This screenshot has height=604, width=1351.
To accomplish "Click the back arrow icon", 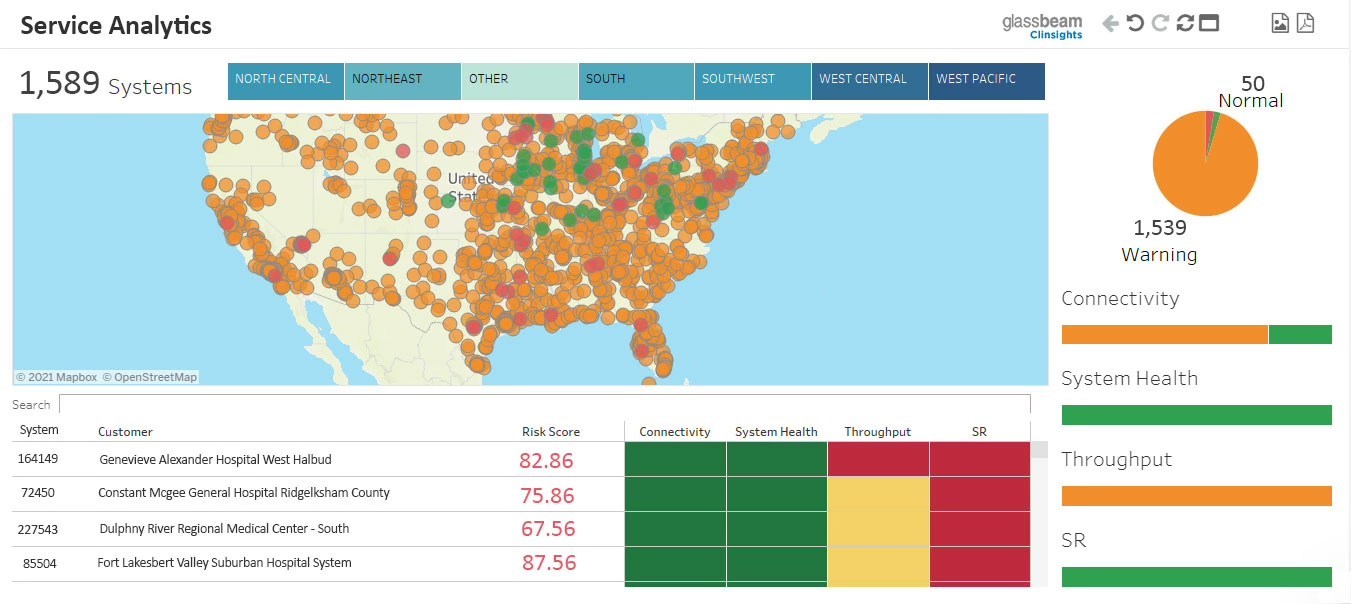I will click(x=1110, y=23).
